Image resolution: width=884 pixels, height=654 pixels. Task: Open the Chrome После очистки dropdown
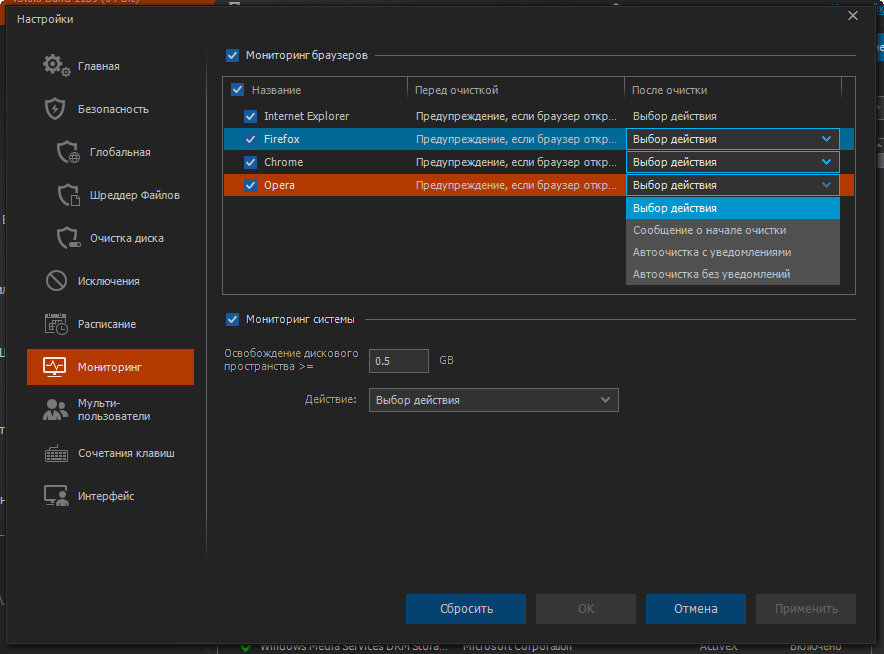tap(732, 162)
